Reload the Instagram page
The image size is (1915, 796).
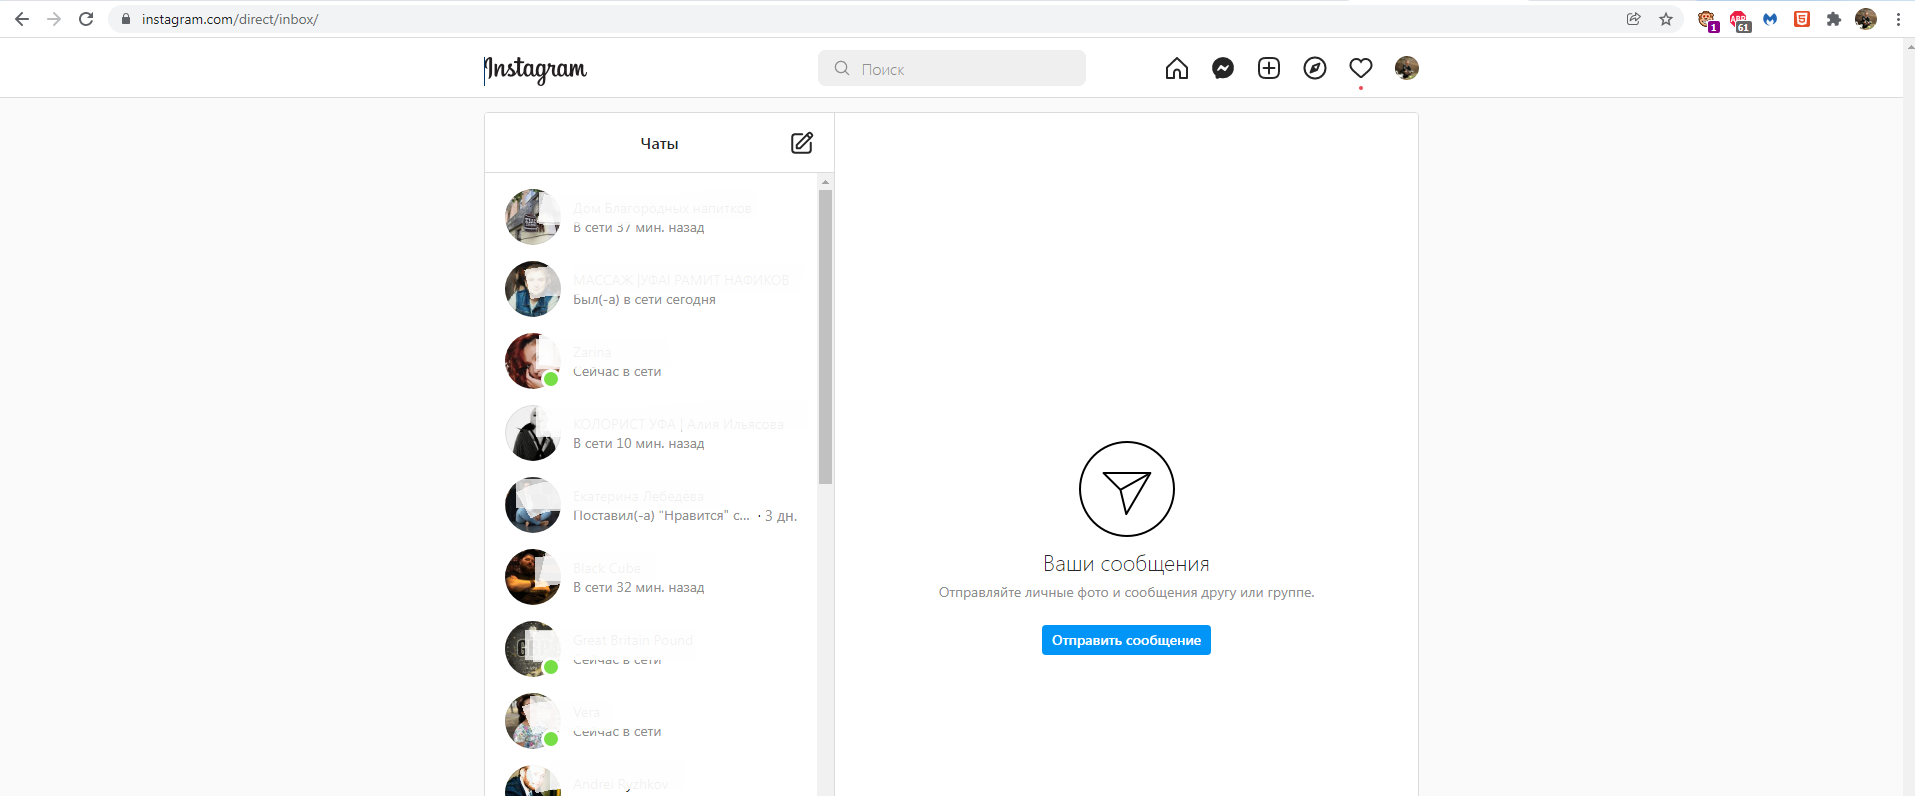[86, 19]
